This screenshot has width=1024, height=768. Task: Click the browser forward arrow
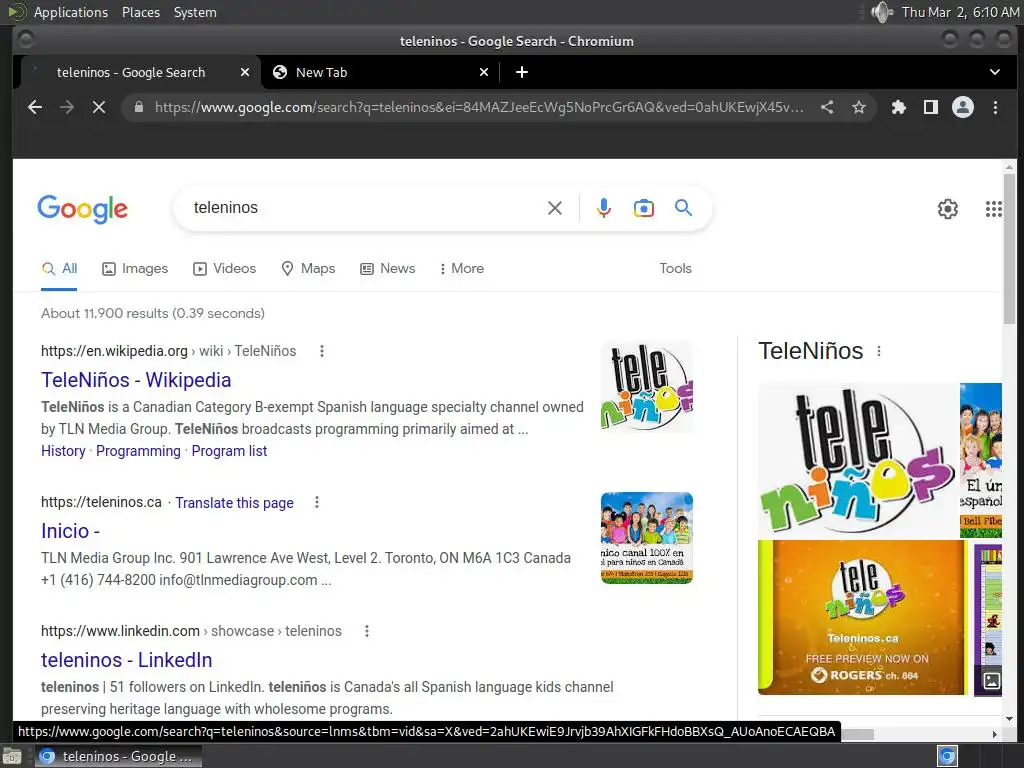pos(67,107)
